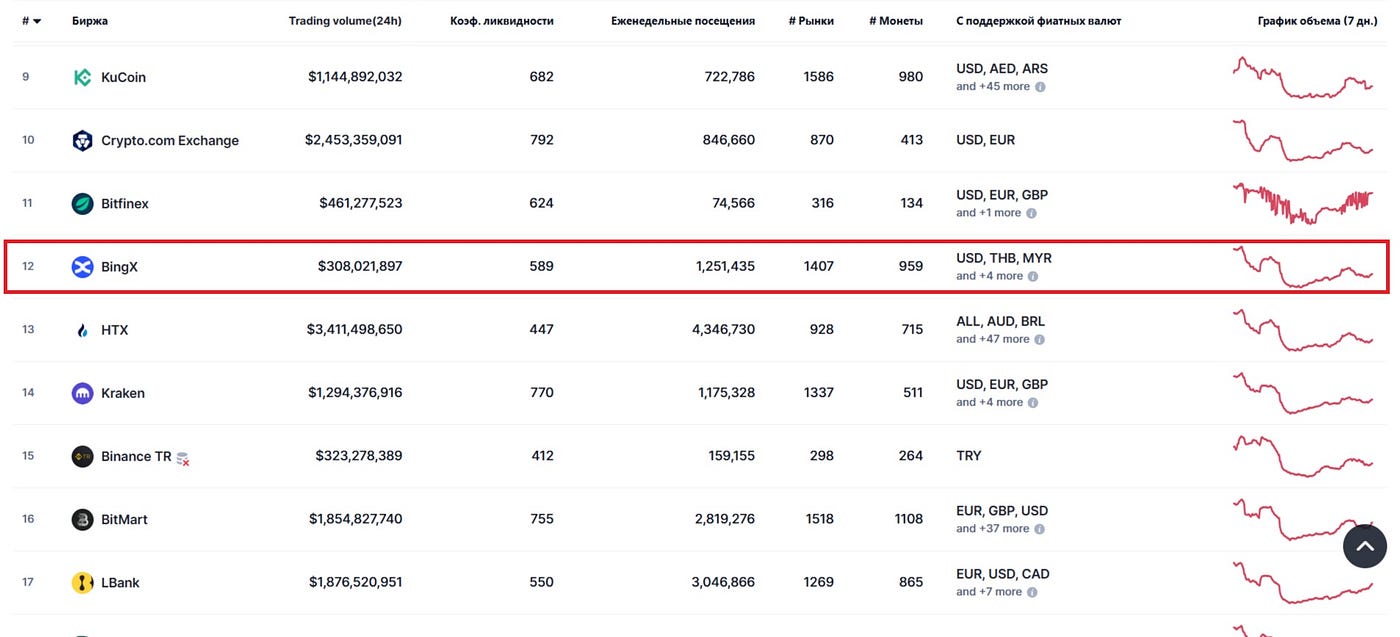Click Crypto.com Exchange's 7-day volume chart
Viewport: 1400px width, 637px height.
[1303, 140]
